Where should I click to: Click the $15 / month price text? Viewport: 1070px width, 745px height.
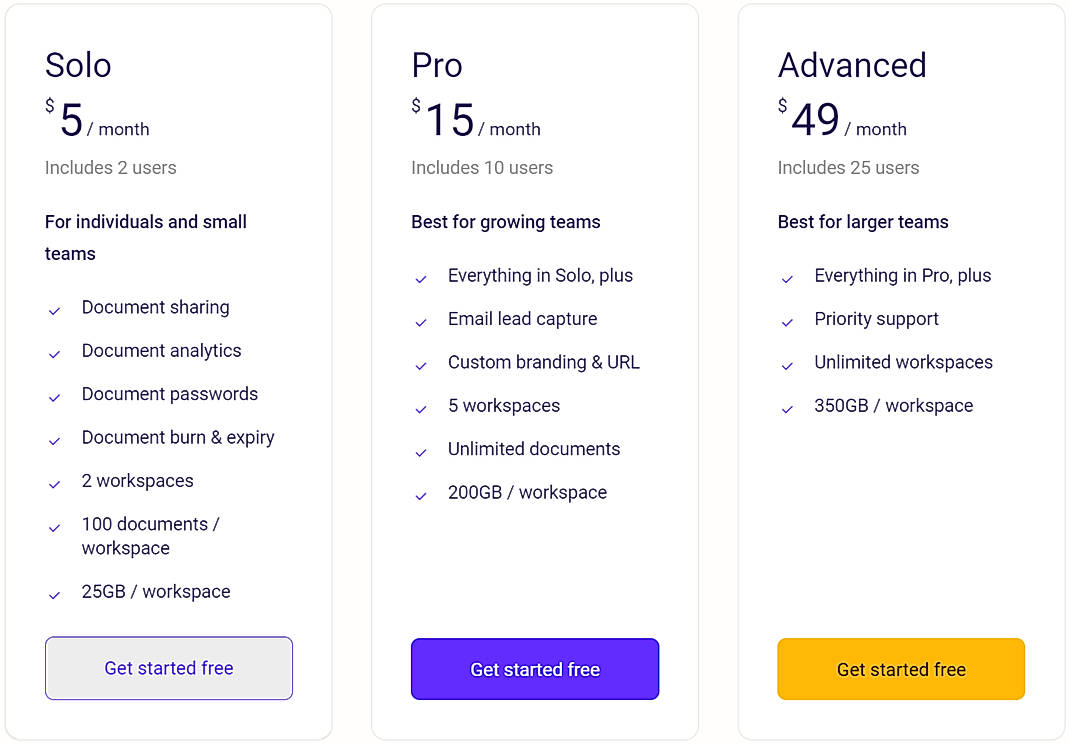pyautogui.click(x=475, y=120)
